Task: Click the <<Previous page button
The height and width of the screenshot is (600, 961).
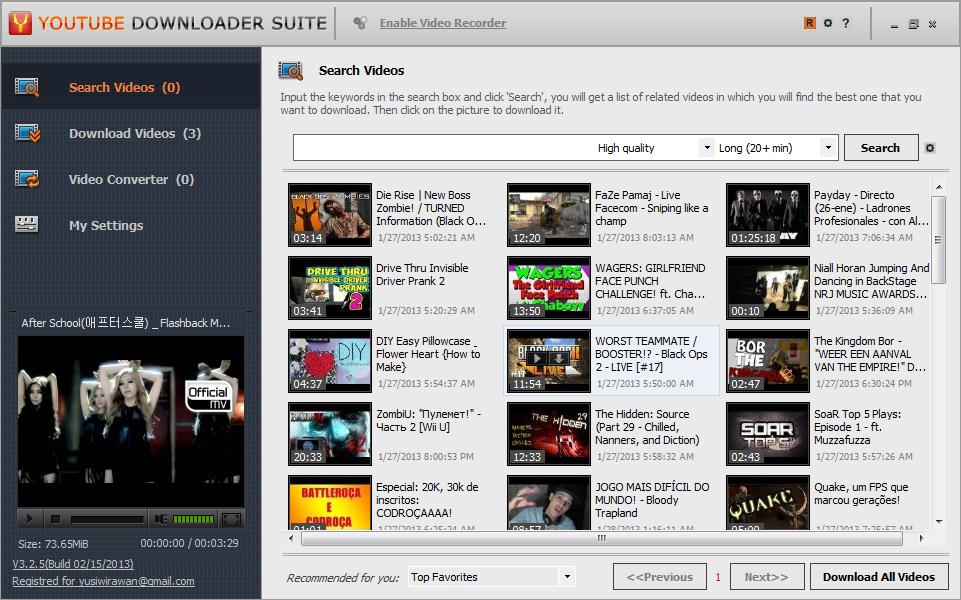Action: click(659, 577)
